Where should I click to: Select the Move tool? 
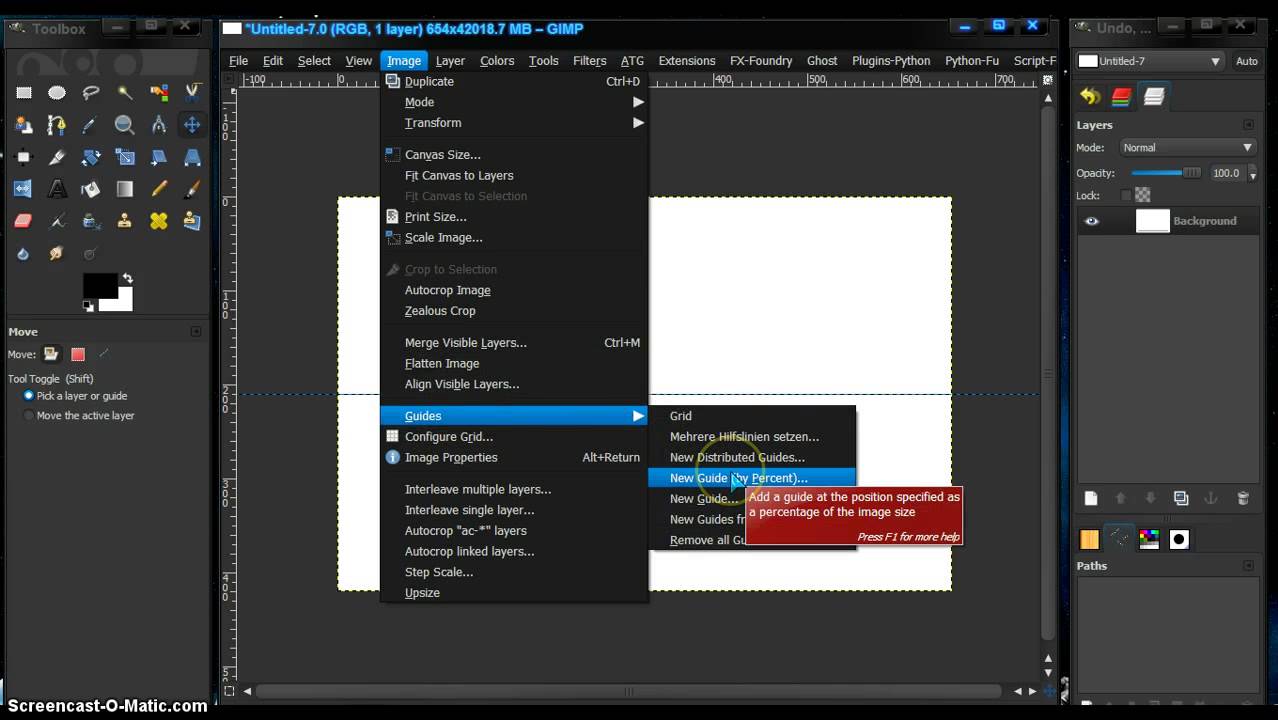click(192, 125)
